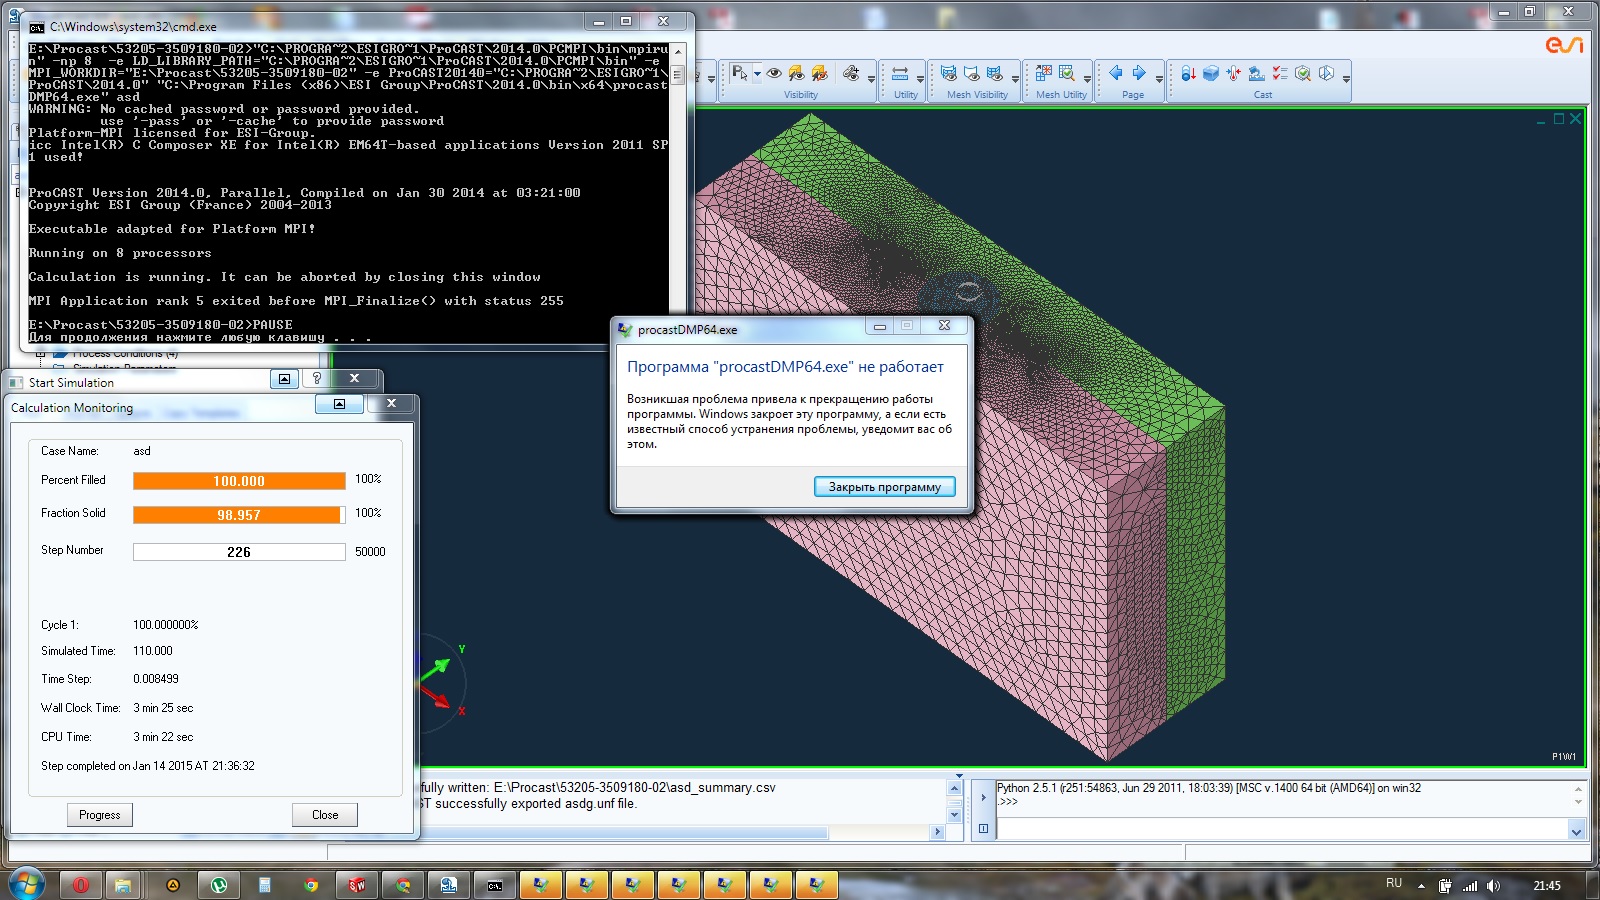Go to previous page with left arrow

[x=1116, y=73]
